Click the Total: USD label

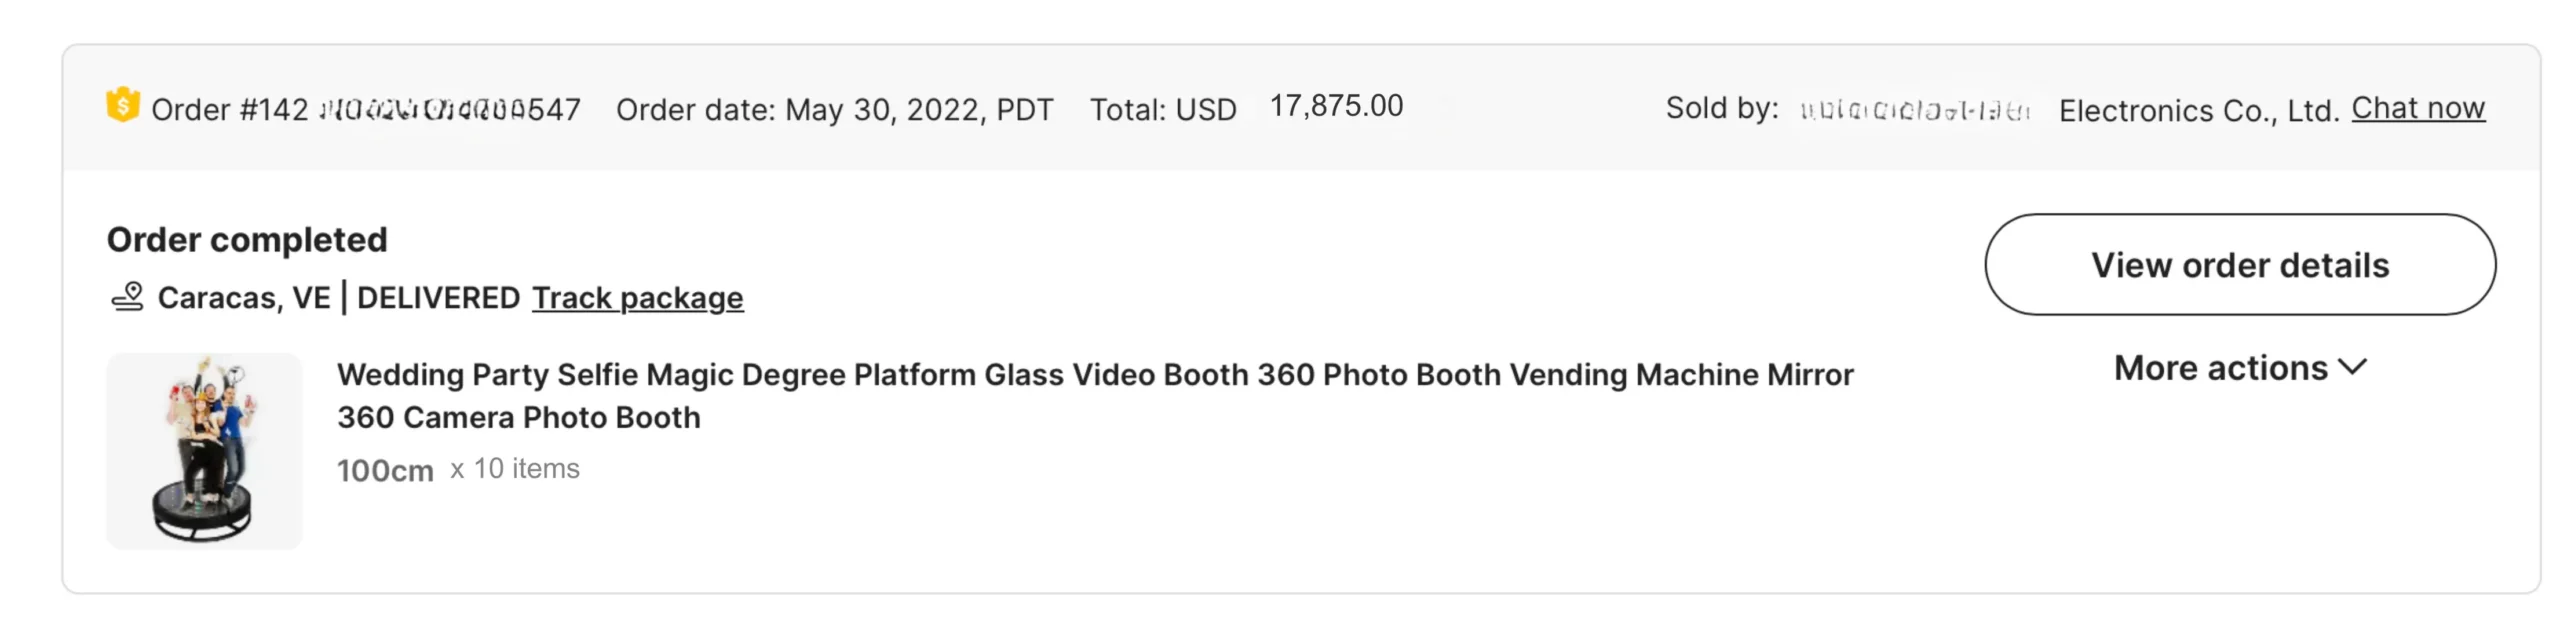1163,109
